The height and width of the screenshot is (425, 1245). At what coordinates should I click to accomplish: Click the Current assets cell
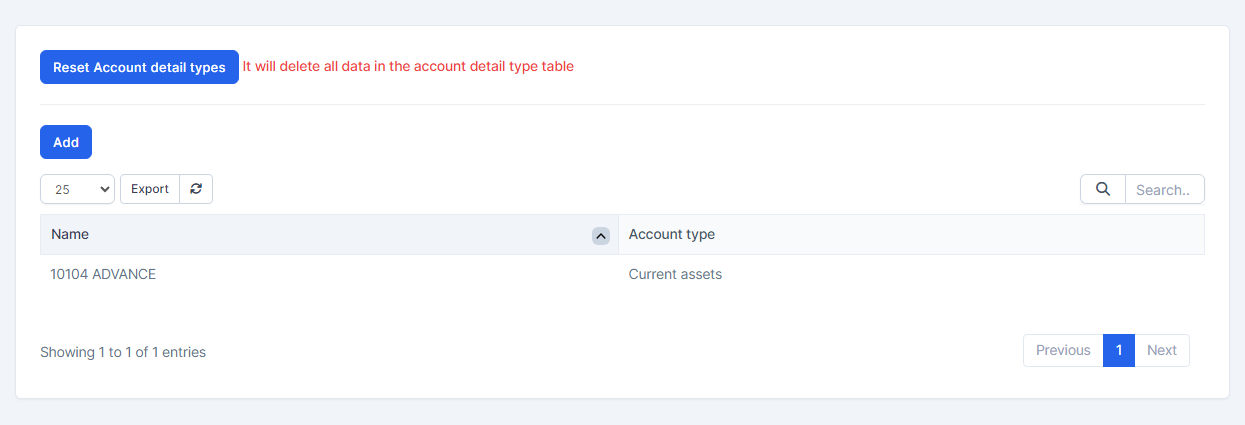coord(675,274)
